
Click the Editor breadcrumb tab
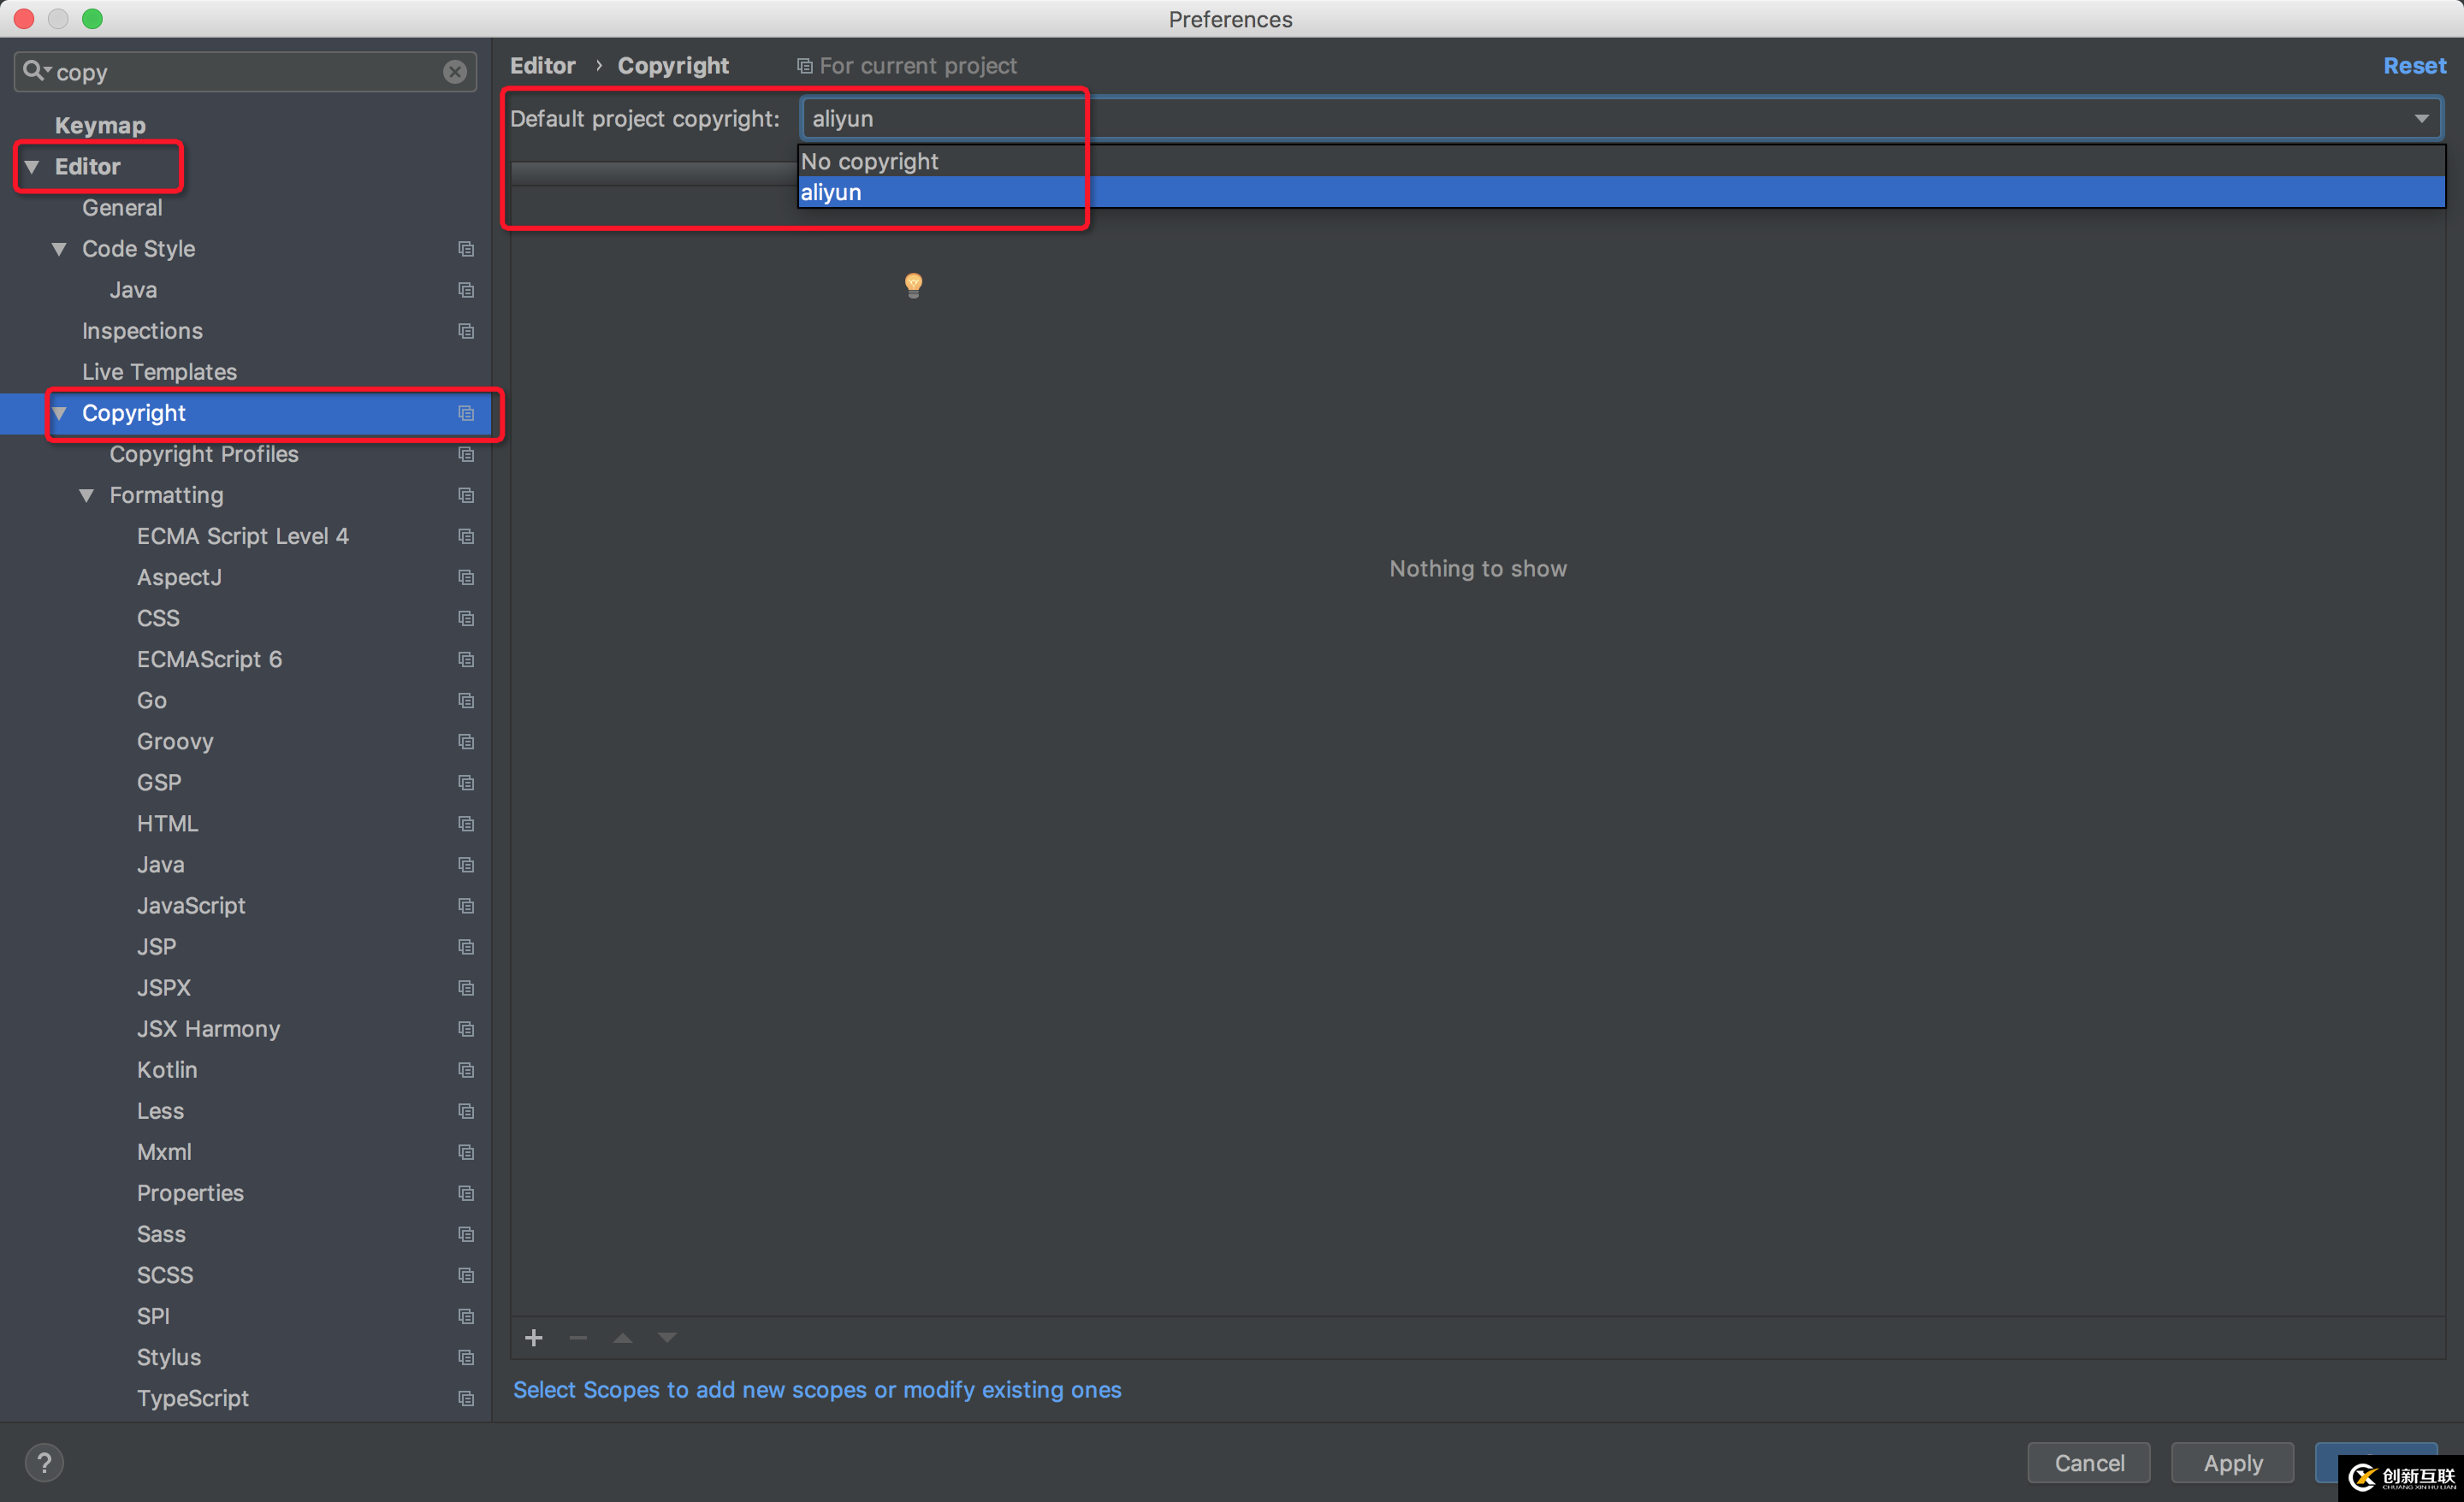[542, 63]
